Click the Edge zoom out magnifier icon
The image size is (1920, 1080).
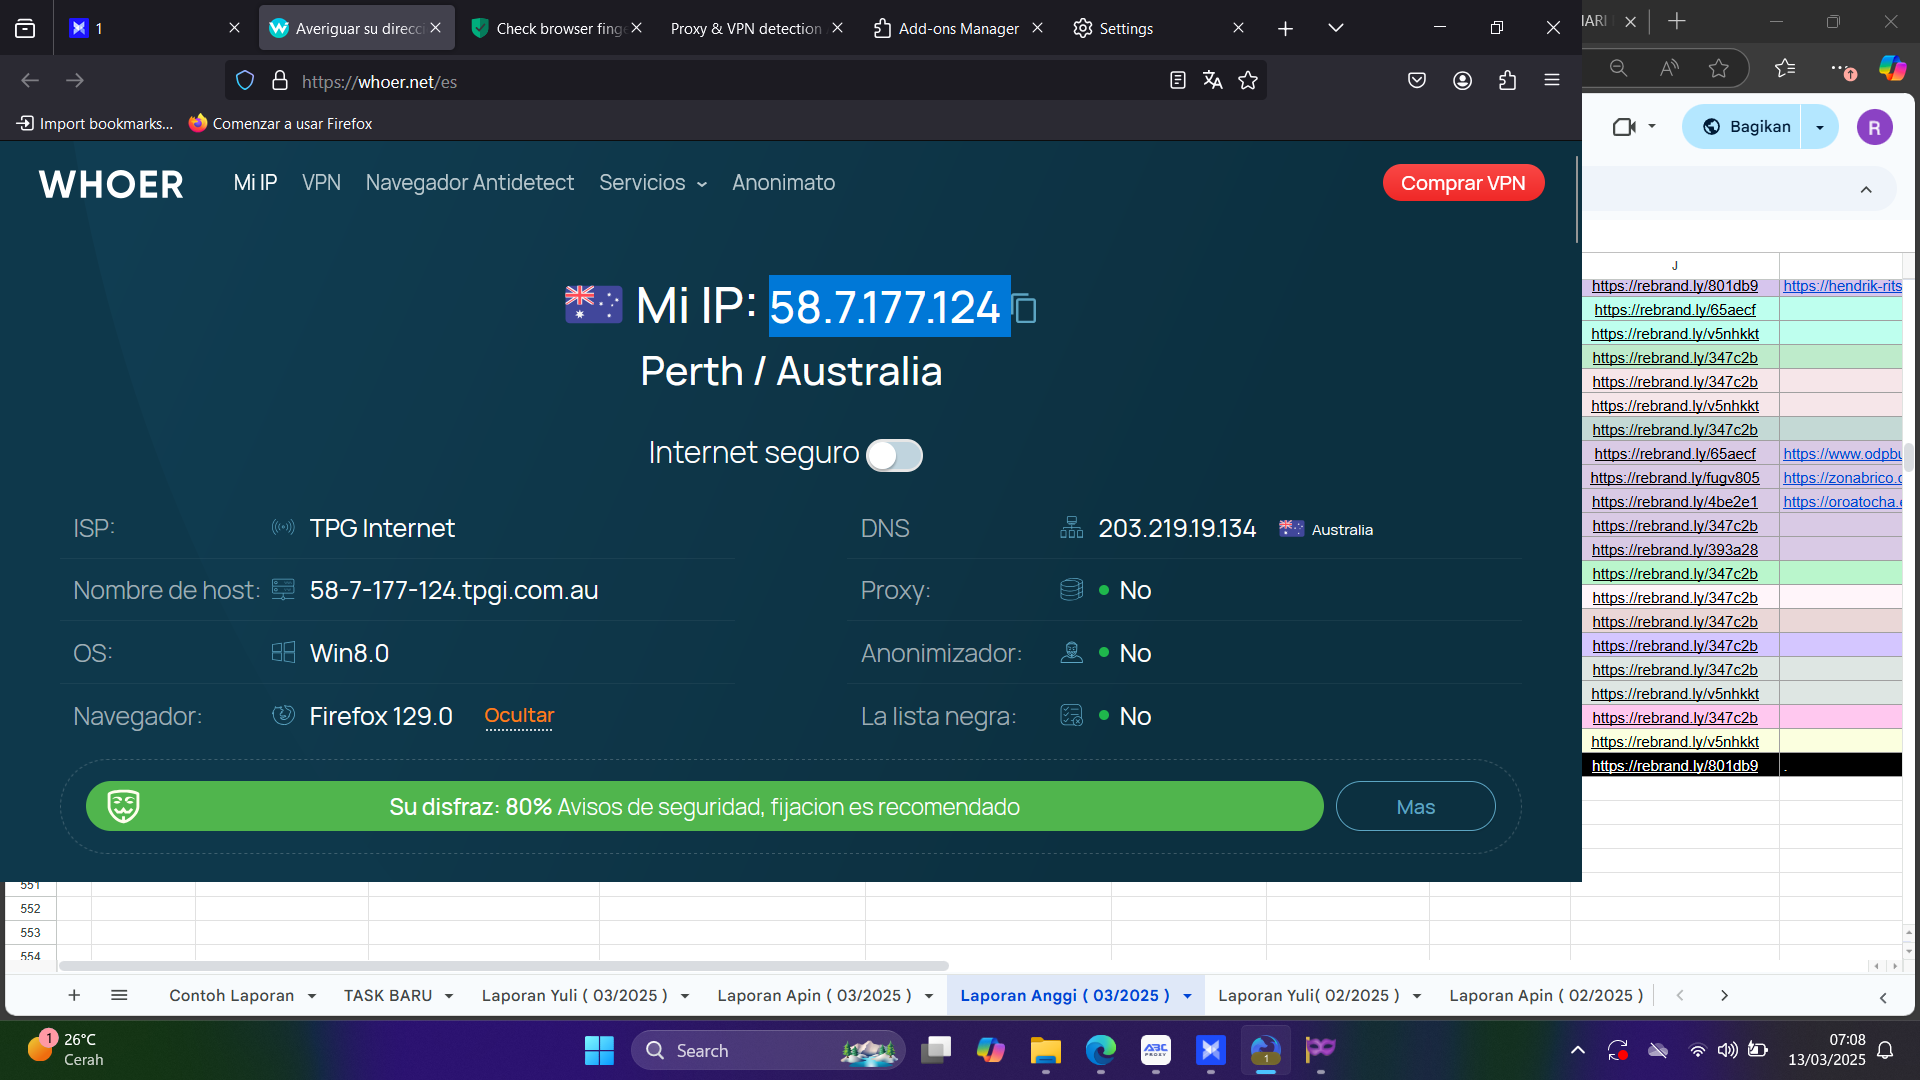tap(1618, 68)
